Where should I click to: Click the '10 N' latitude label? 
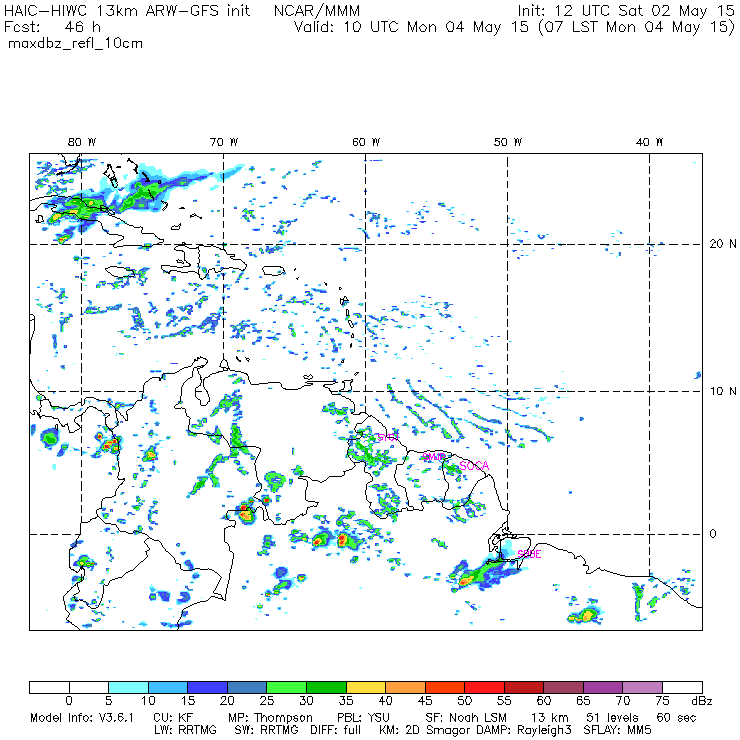pyautogui.click(x=723, y=391)
